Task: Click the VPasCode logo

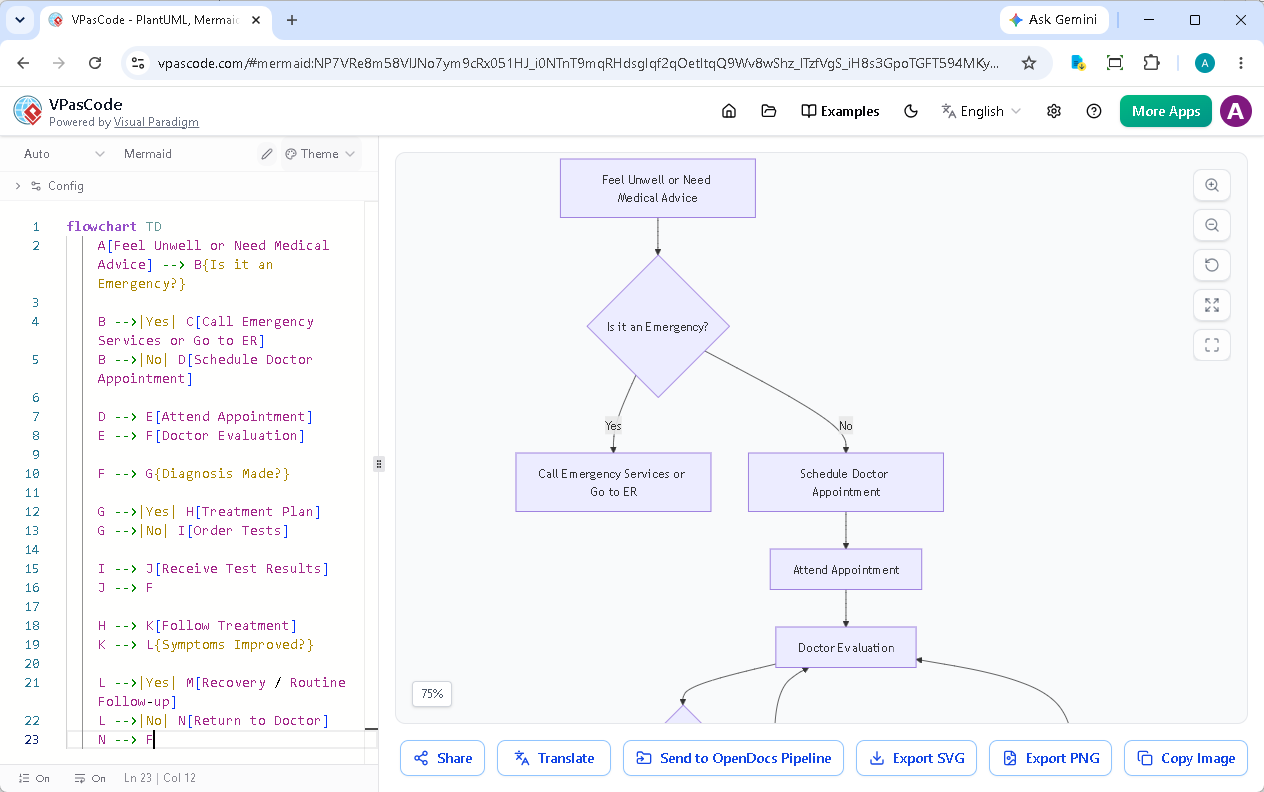Action: click(x=28, y=111)
